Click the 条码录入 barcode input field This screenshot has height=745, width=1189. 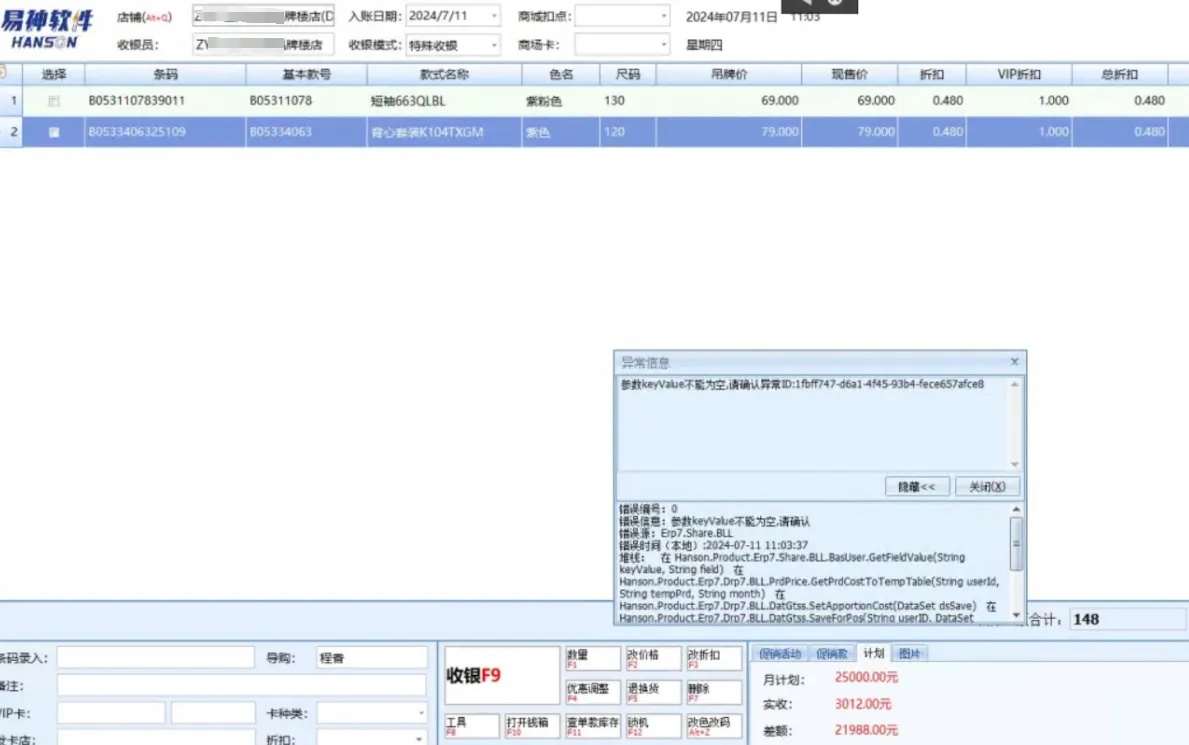(155, 657)
